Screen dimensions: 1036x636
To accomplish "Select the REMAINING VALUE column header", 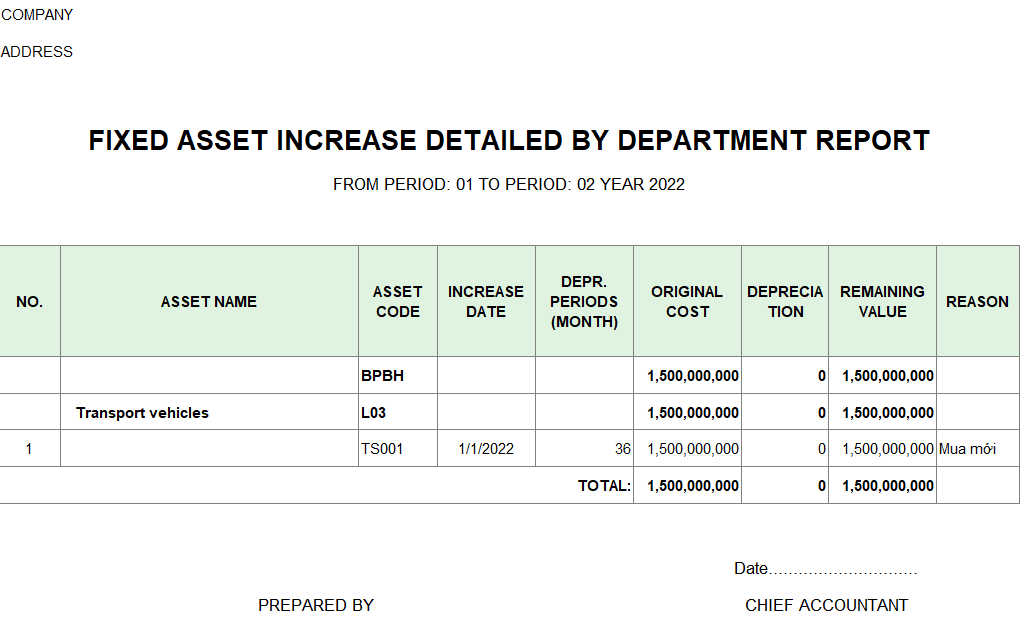I will pos(882,302).
